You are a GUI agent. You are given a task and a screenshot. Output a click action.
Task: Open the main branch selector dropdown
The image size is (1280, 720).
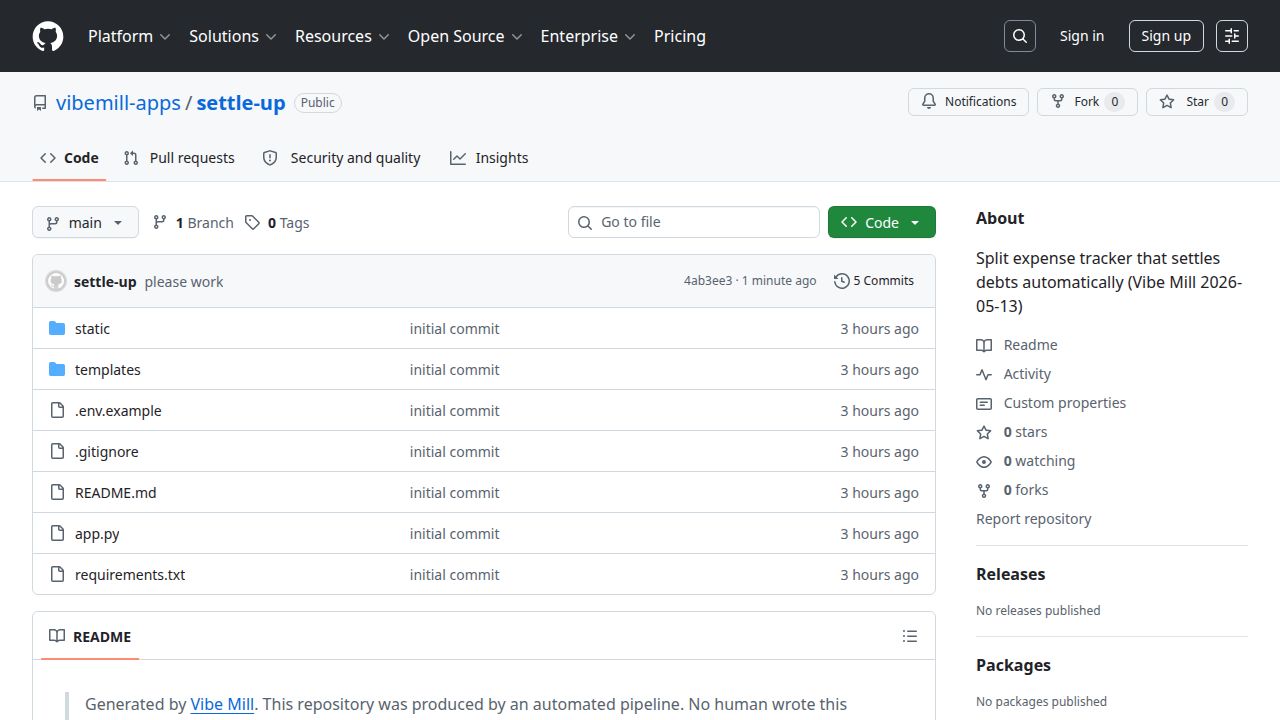pos(85,222)
